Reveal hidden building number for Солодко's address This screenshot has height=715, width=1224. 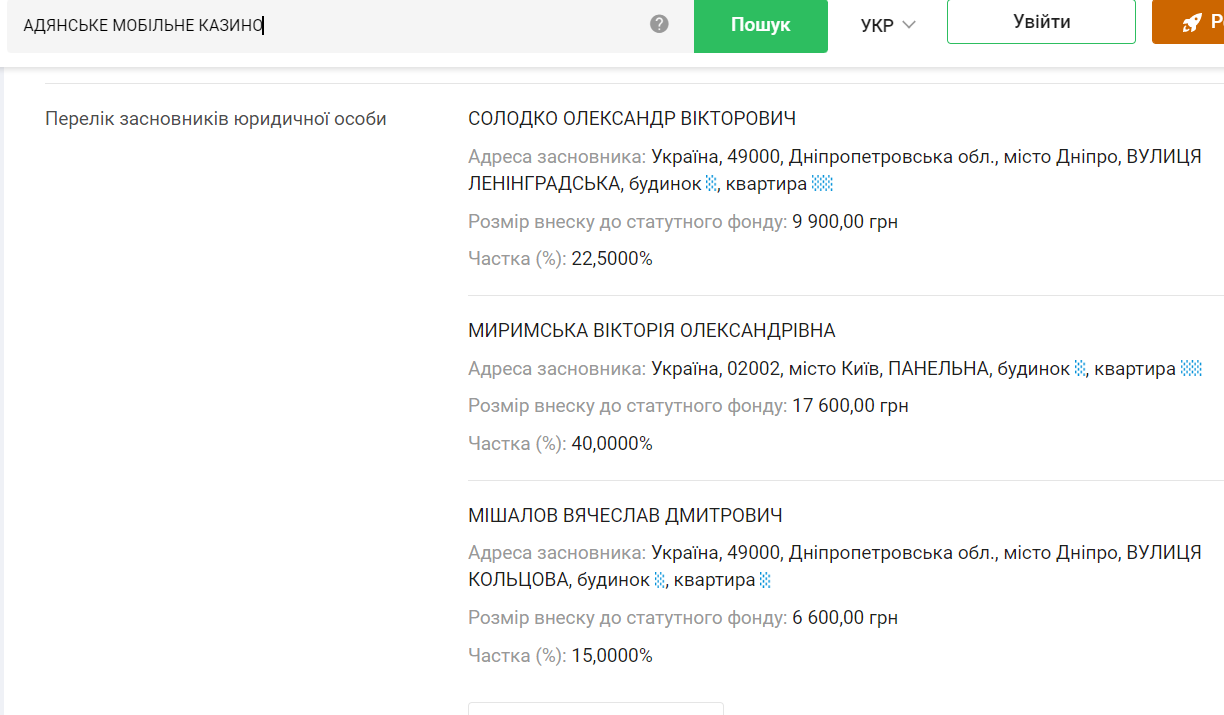coord(711,184)
